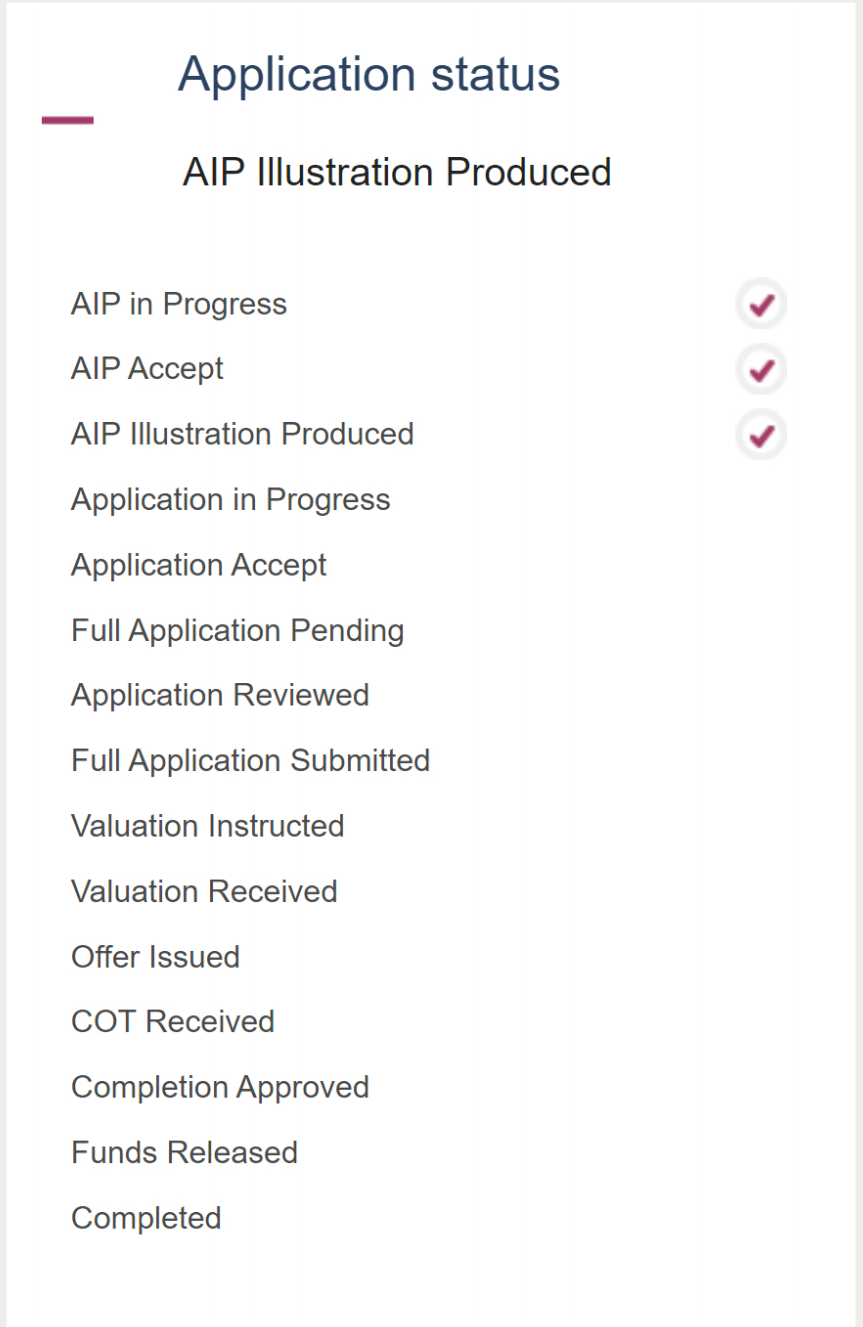
Task: Click the Application status heading
Action: coord(369,75)
